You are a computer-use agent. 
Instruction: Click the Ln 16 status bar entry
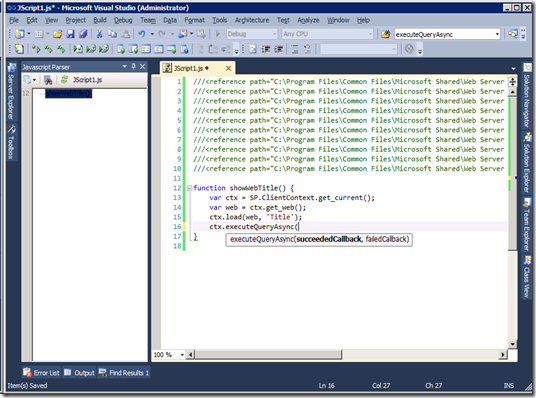pyautogui.click(x=326, y=385)
